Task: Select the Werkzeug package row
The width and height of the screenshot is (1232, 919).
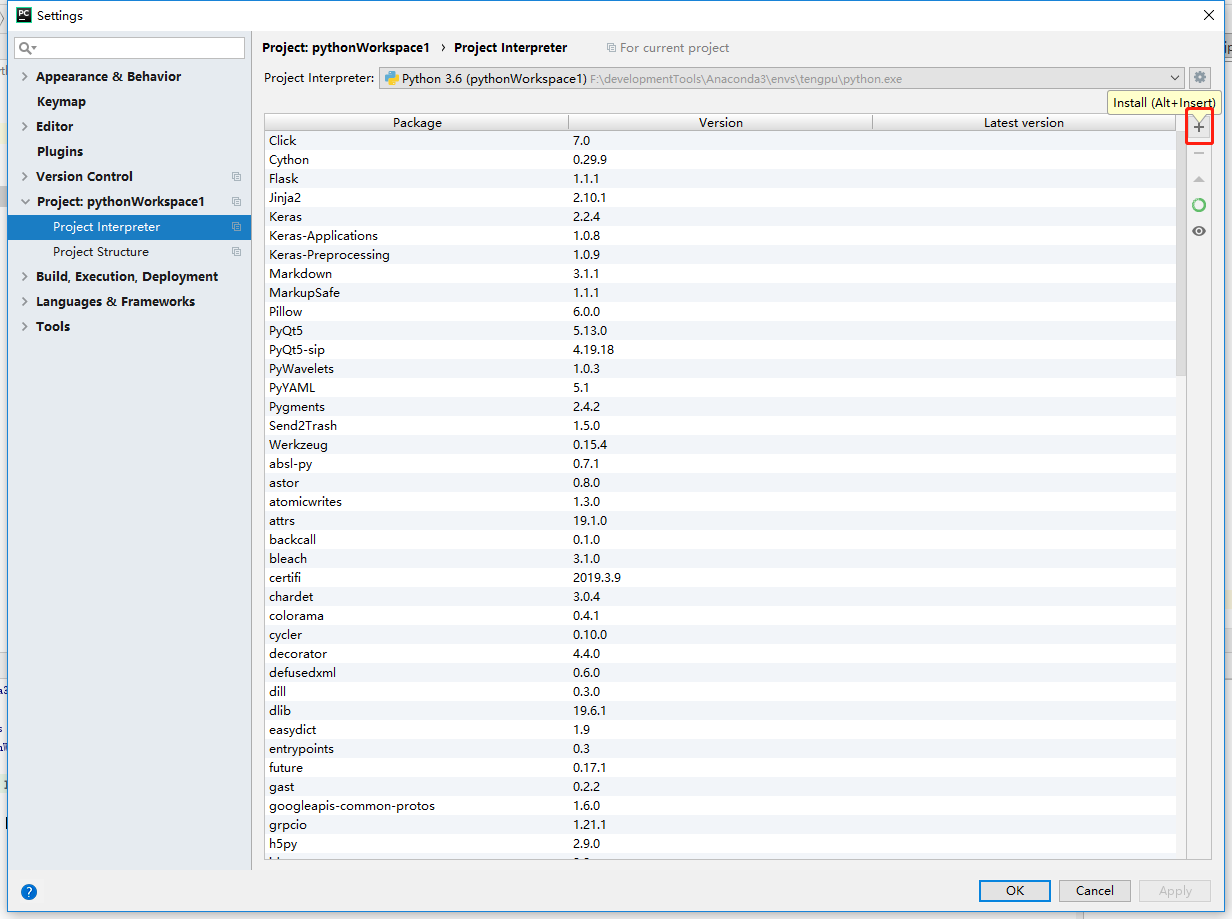Action: (720, 445)
